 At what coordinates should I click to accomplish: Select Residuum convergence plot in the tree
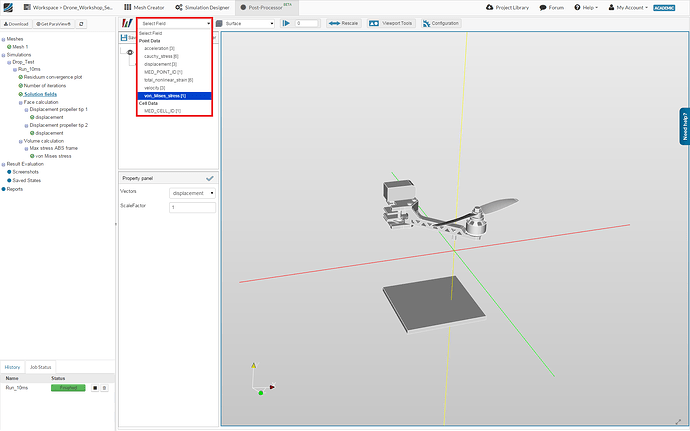(52, 78)
